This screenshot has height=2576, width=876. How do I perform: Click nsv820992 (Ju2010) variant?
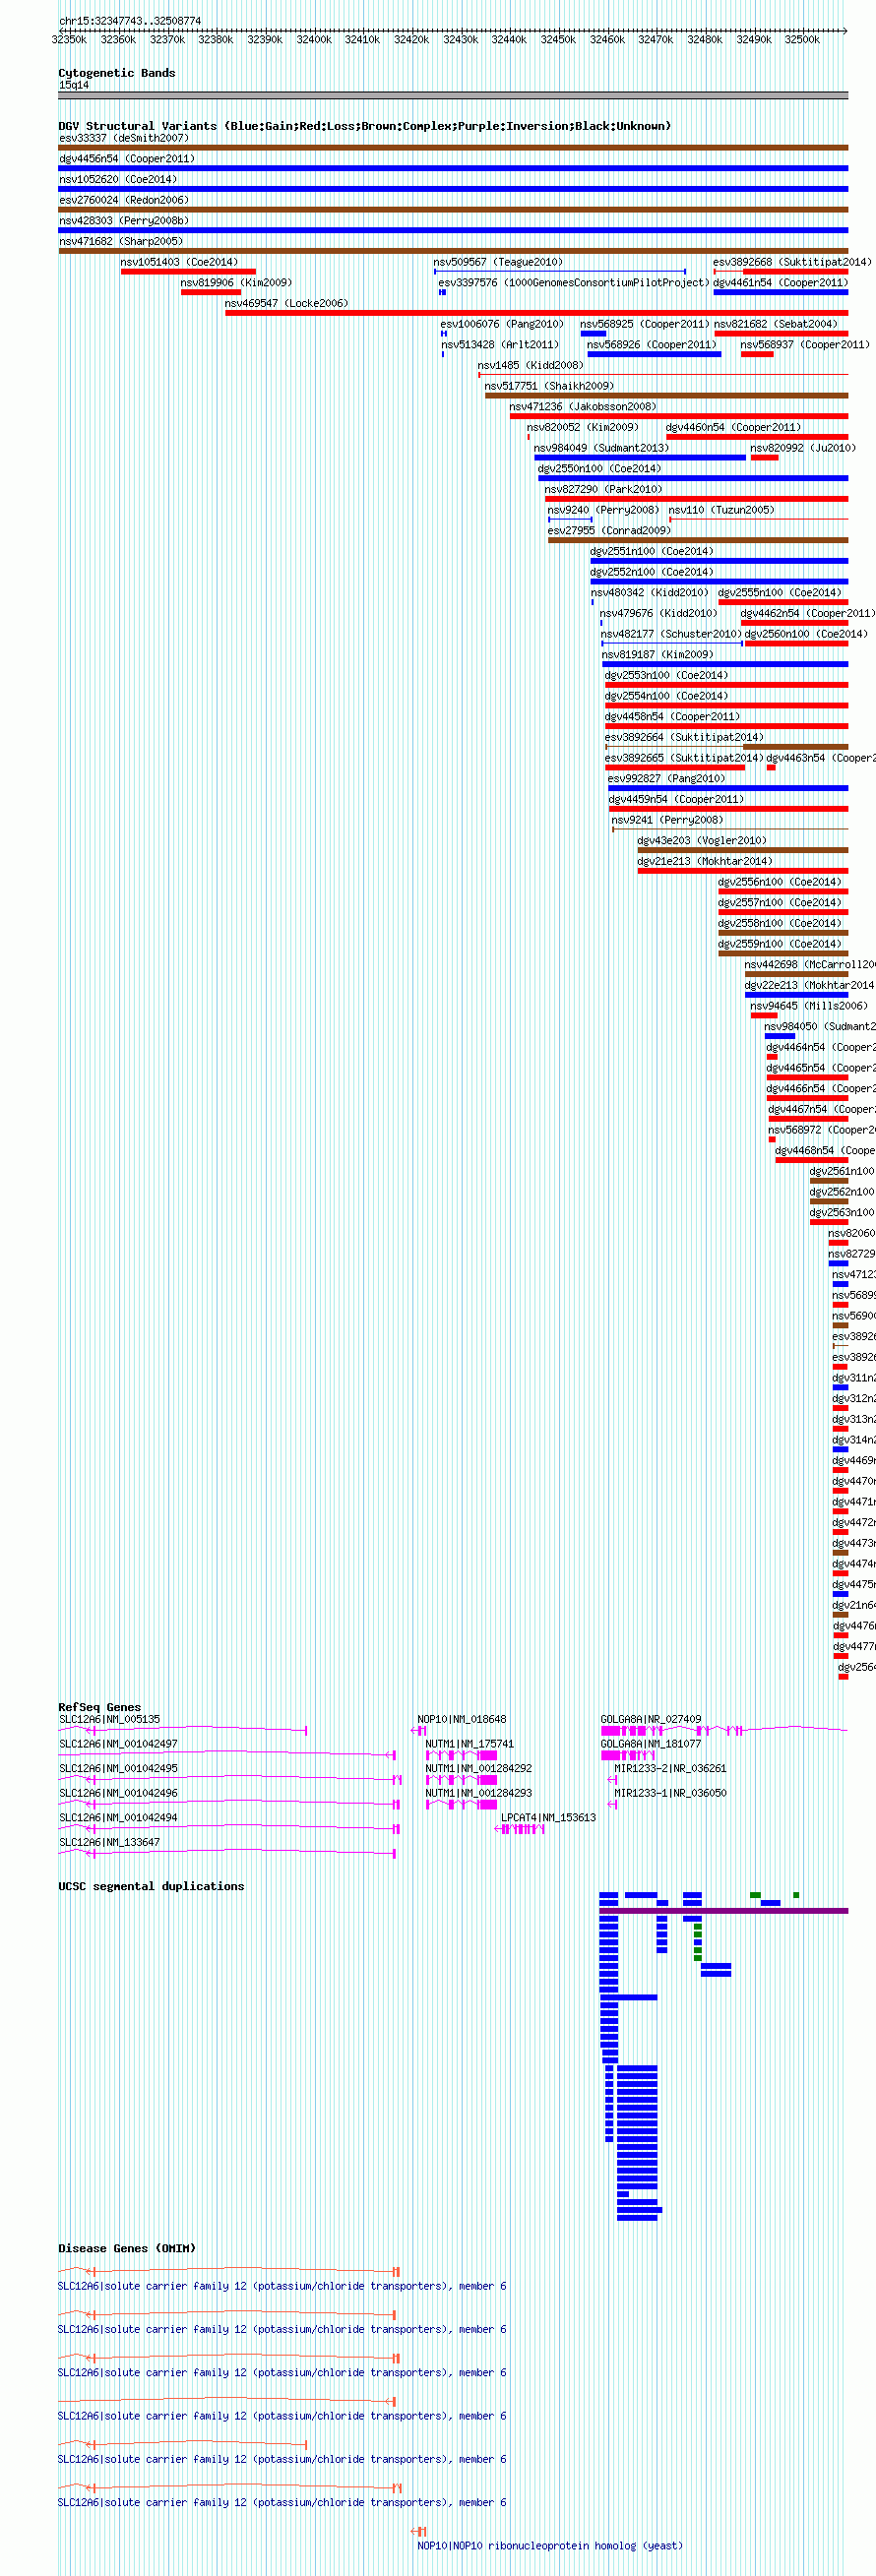[x=764, y=458]
